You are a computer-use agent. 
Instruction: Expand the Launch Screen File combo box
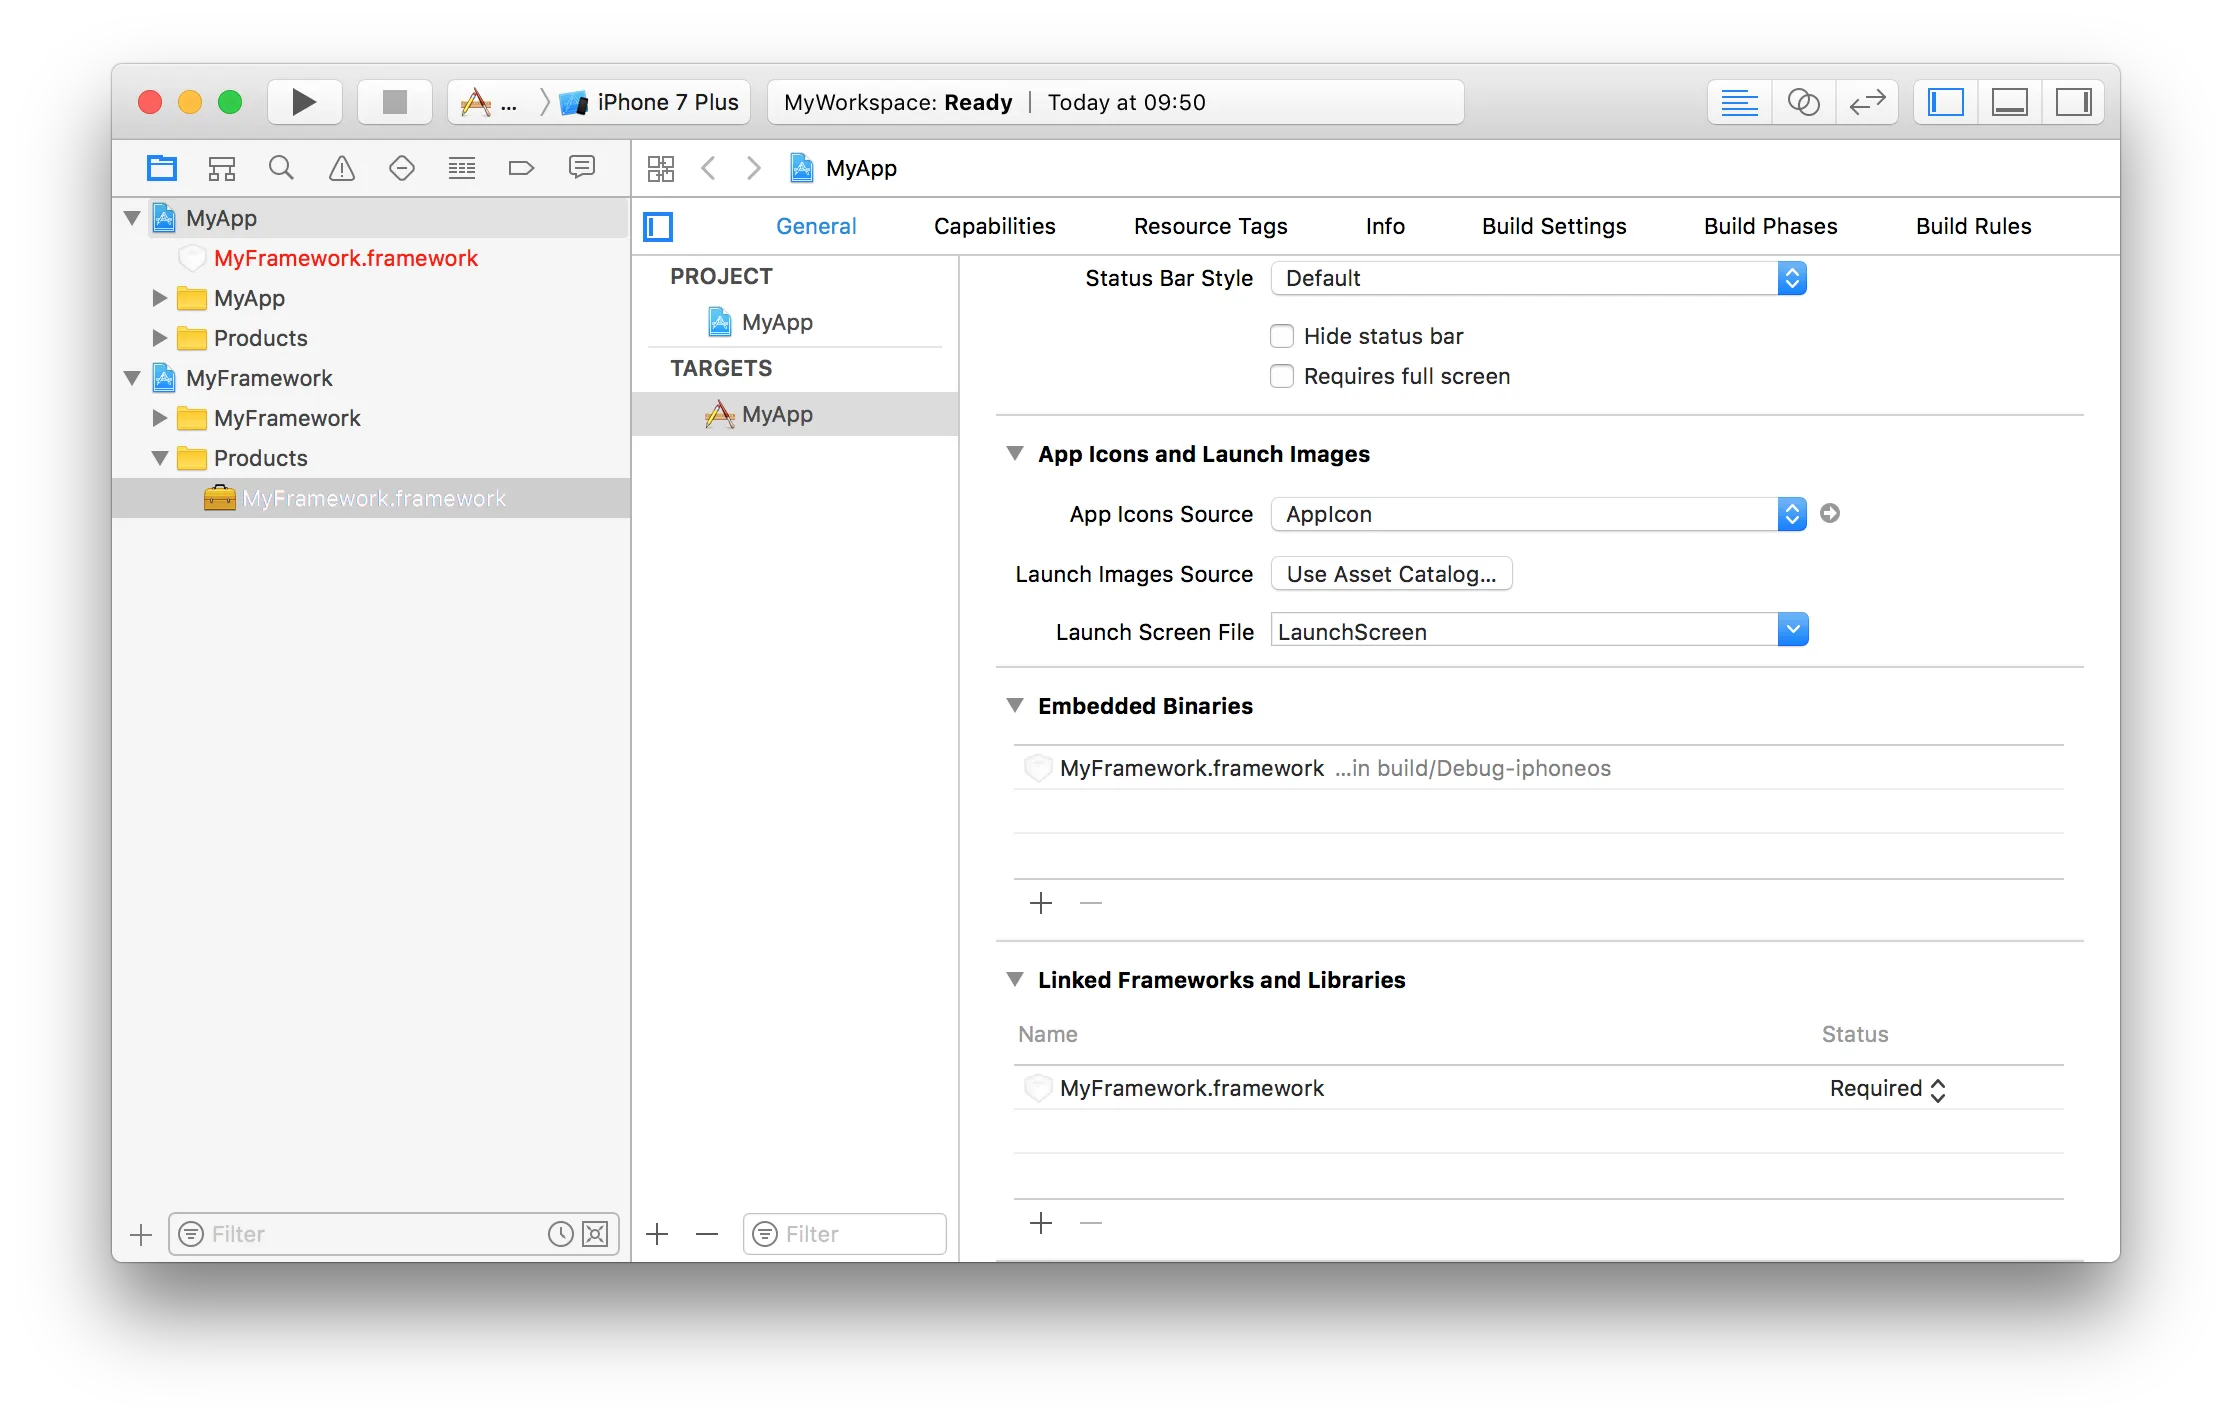pyautogui.click(x=1793, y=630)
